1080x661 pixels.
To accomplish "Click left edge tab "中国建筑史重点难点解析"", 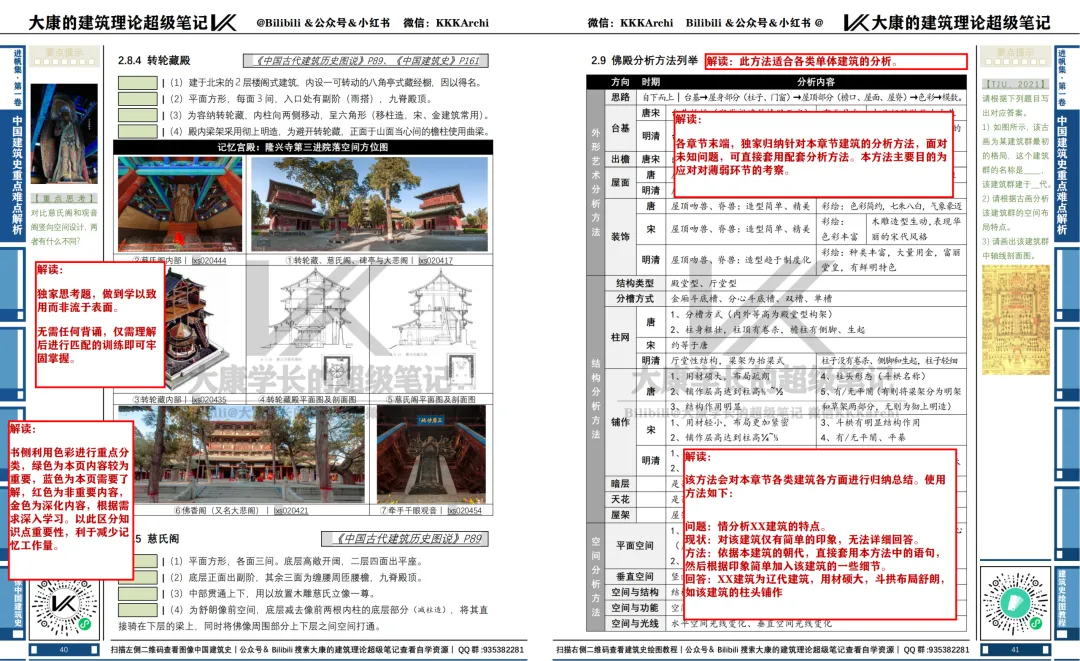I will pos(17,176).
